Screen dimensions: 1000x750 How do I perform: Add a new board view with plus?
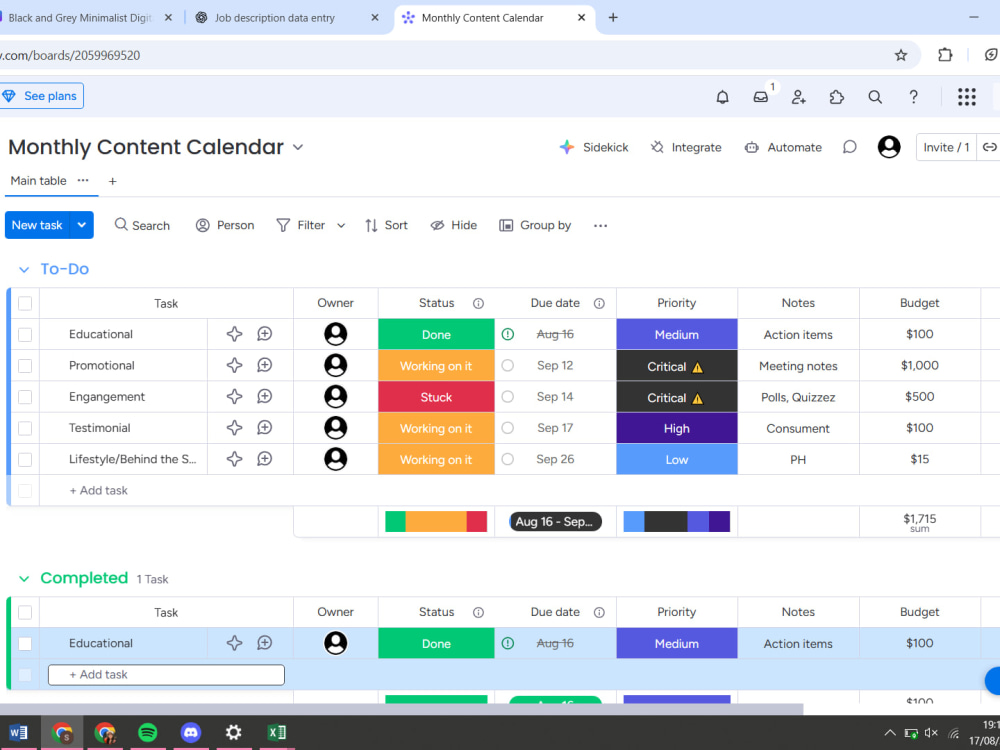click(113, 181)
